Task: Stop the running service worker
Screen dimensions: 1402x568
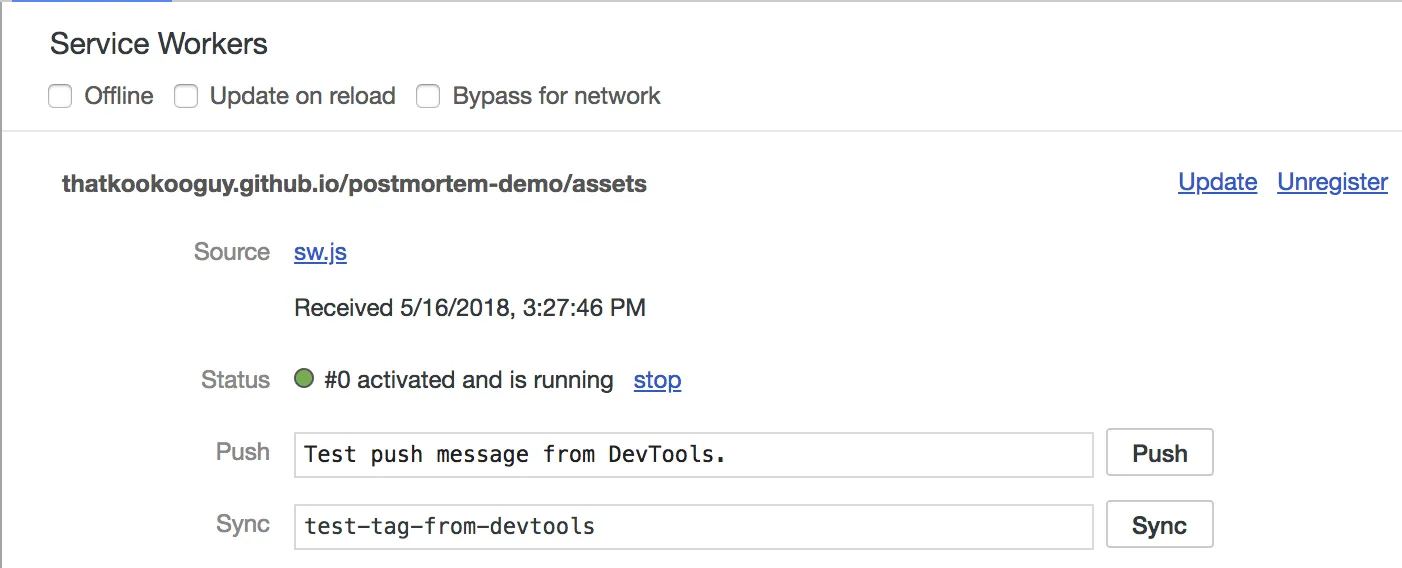Action: click(x=657, y=380)
